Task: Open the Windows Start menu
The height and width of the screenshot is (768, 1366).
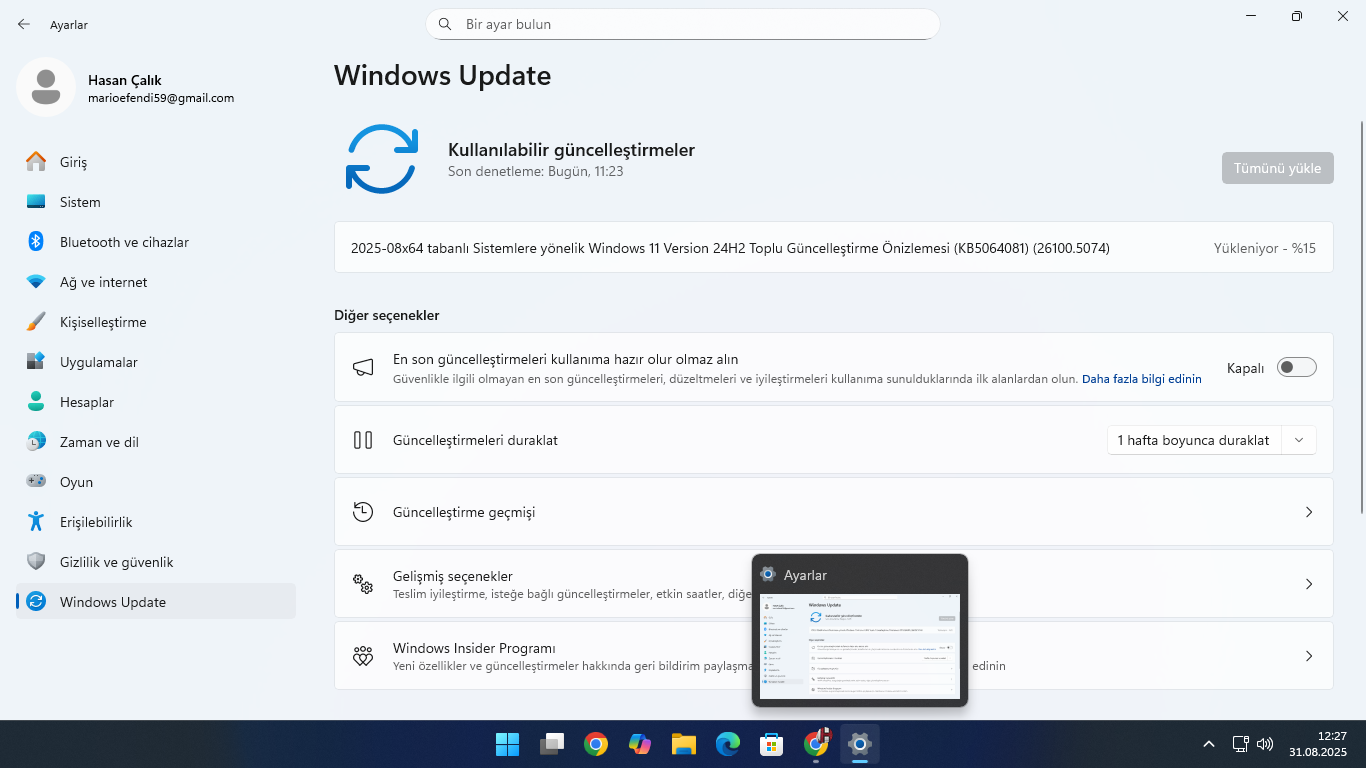Action: [507, 744]
